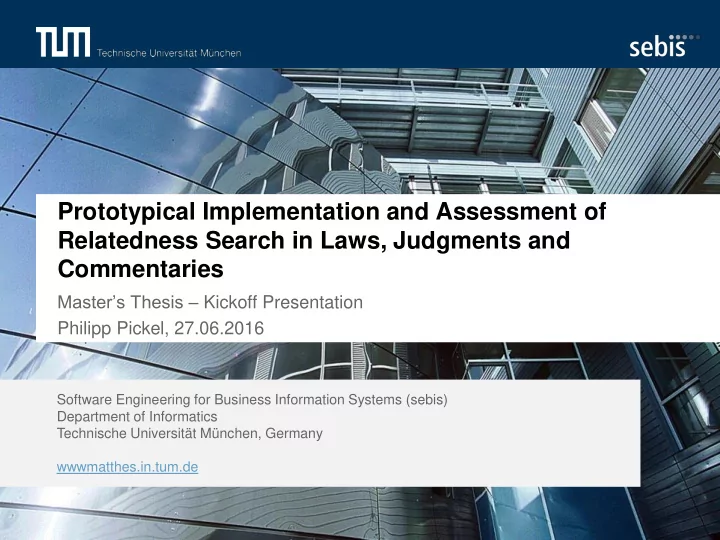Select the text 'Technische Universität München' beside the TUM logo
This screenshot has height=540, width=720.
(x=169, y=53)
